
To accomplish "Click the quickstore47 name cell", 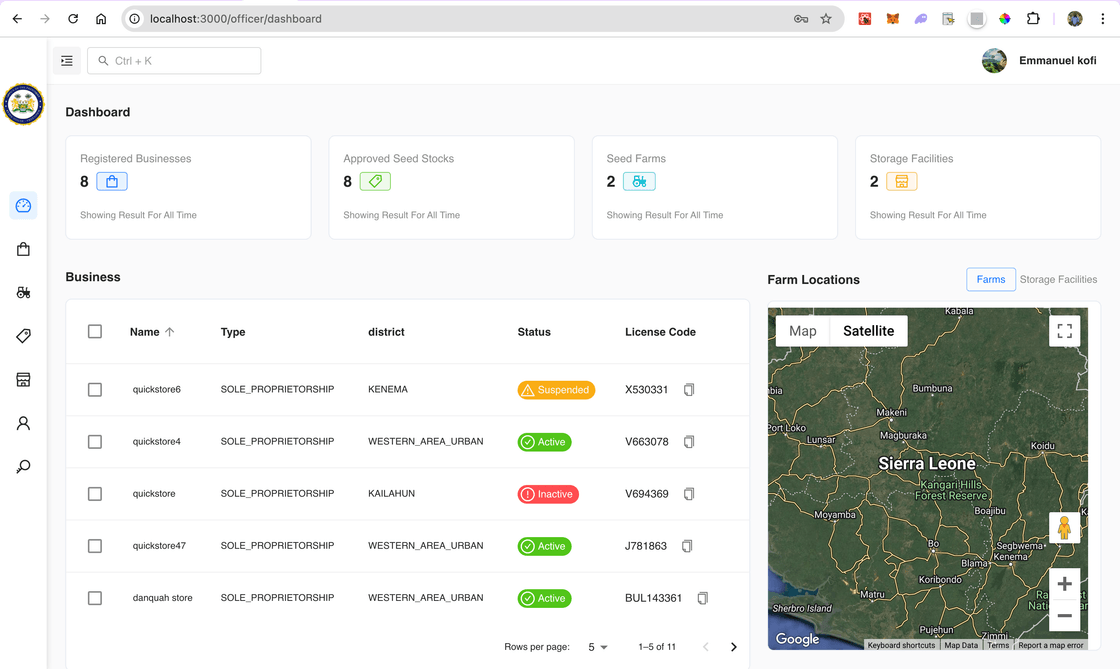I will pos(159,545).
